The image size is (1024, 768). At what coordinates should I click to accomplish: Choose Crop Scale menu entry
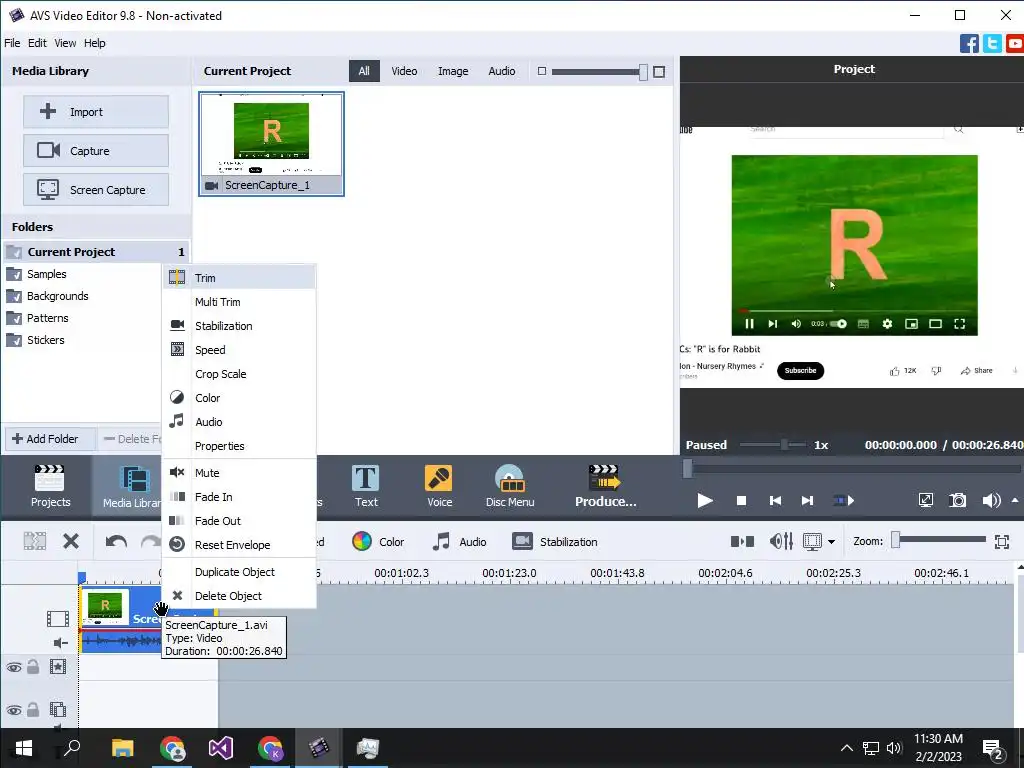pos(239,374)
